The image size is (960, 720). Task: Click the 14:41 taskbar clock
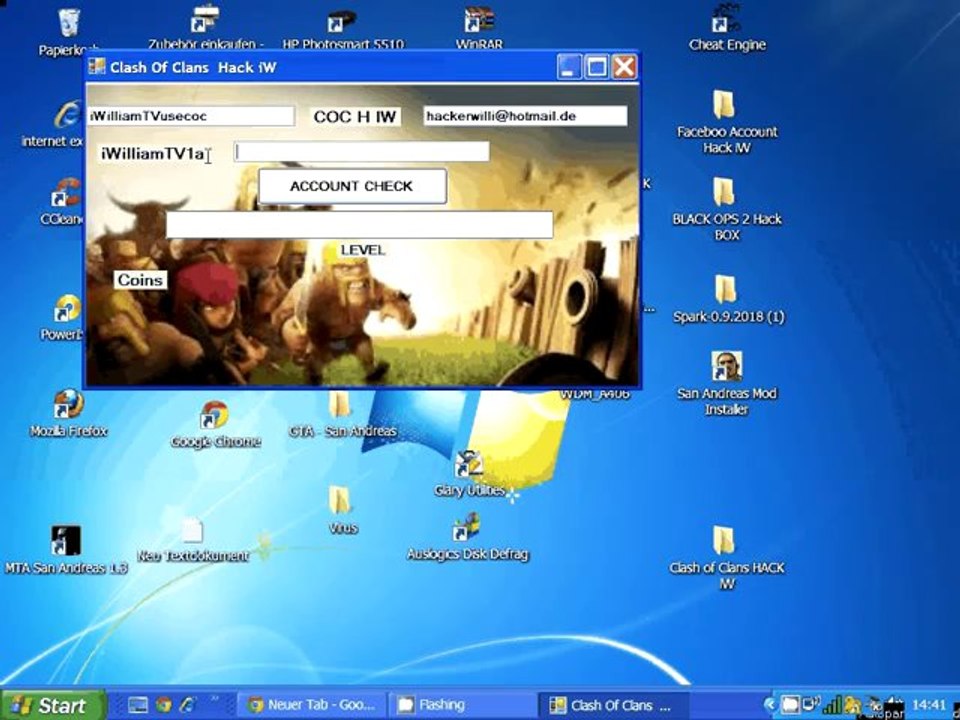coord(929,705)
